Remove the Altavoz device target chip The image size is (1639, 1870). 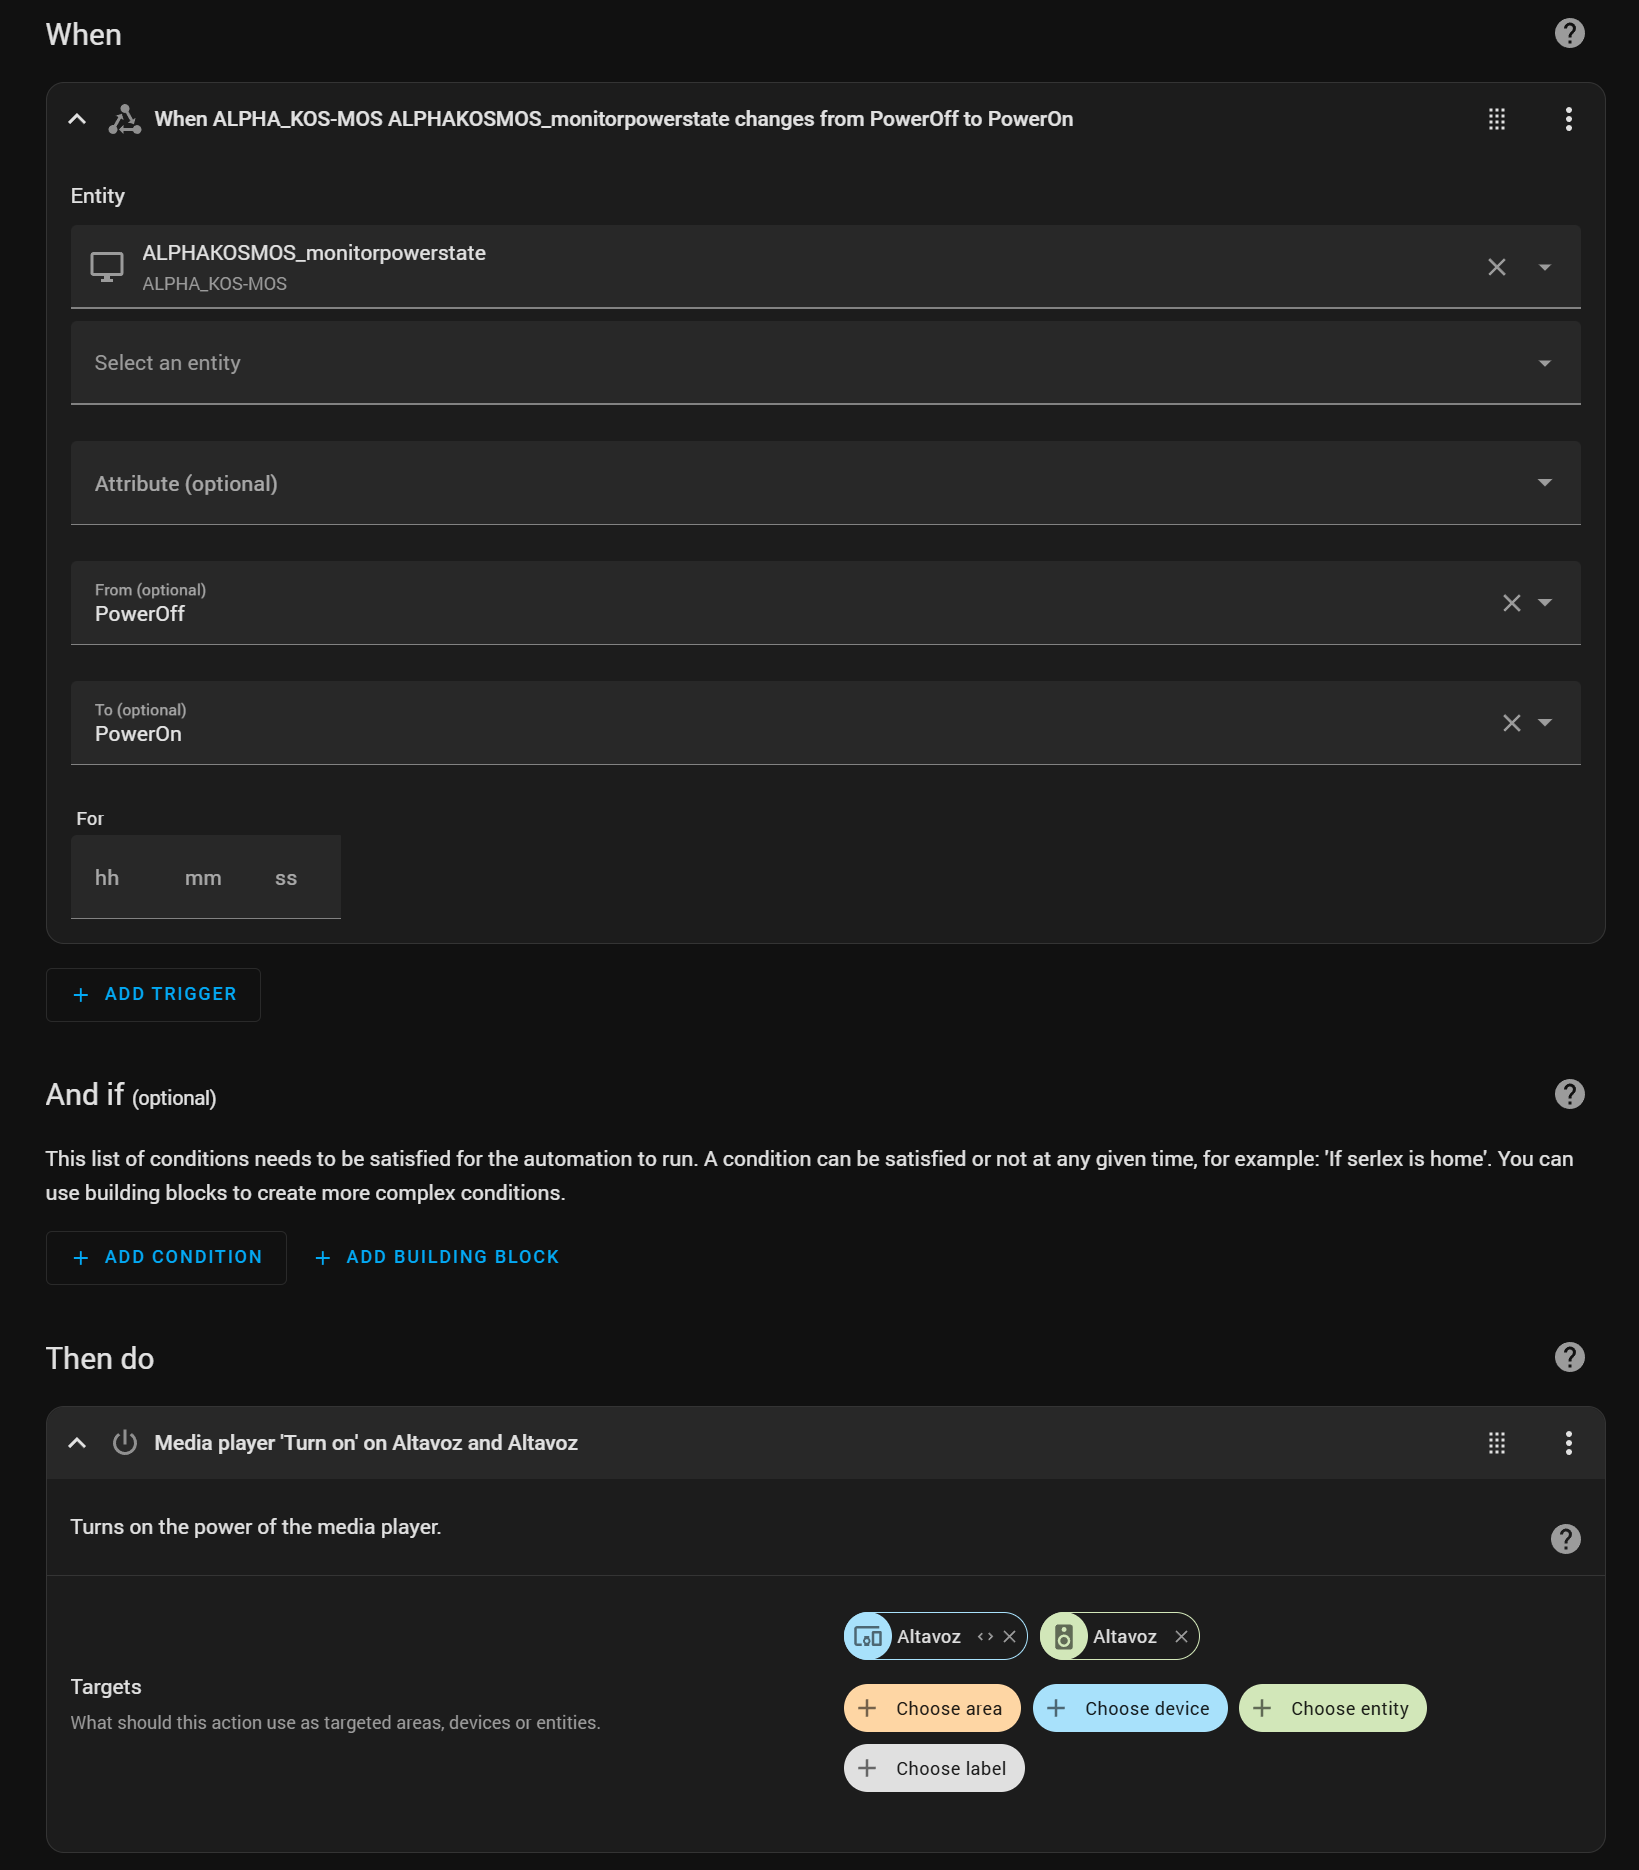1010,1636
